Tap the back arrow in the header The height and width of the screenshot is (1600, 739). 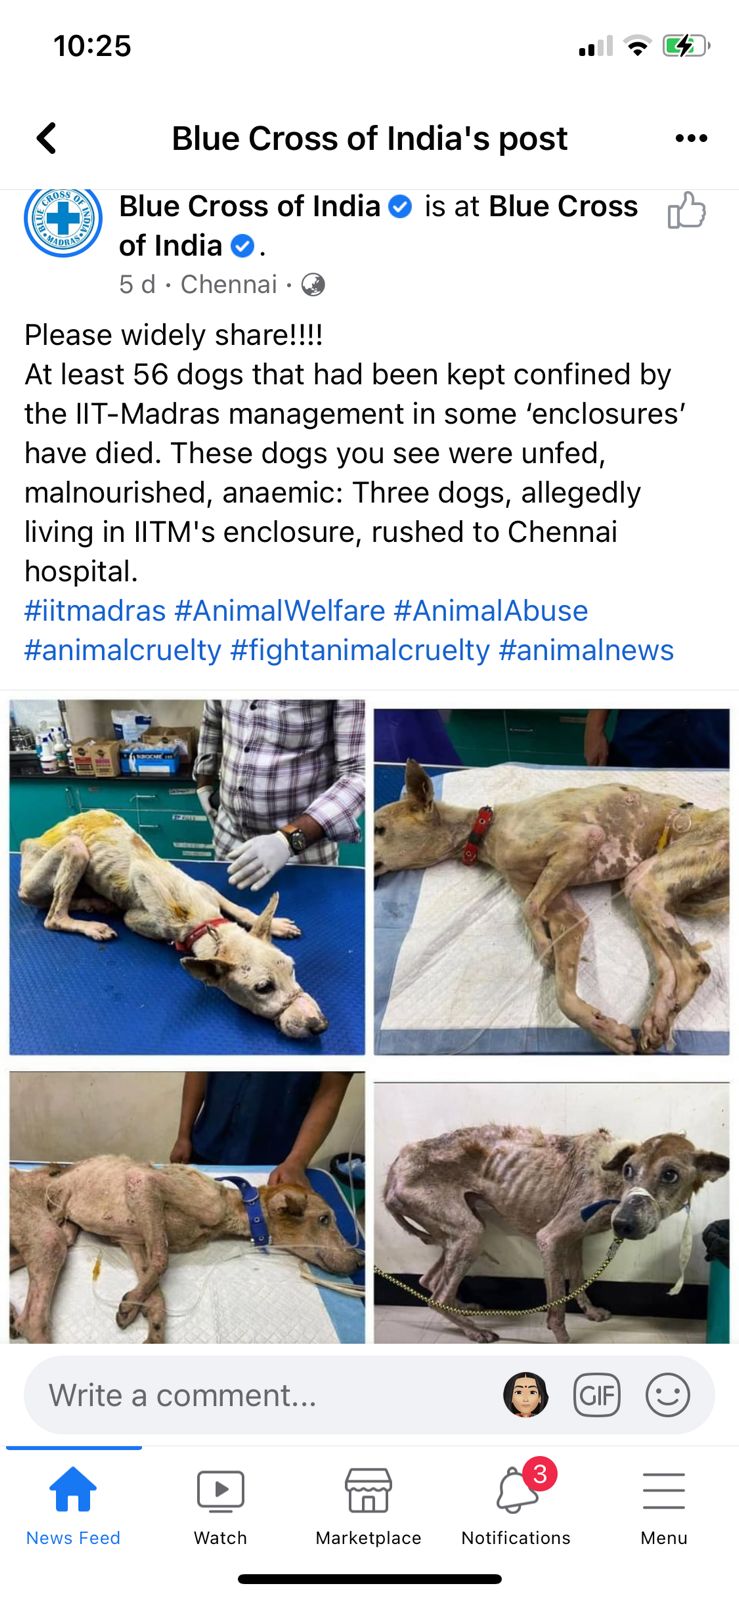pos(46,138)
